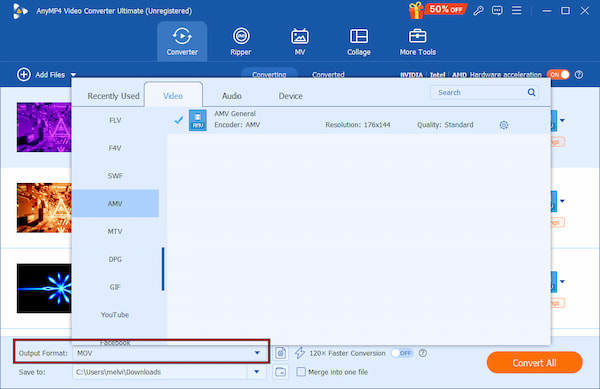The image size is (600, 389).
Task: Turn off hardware acceleration toggle
Action: pyautogui.click(x=558, y=75)
